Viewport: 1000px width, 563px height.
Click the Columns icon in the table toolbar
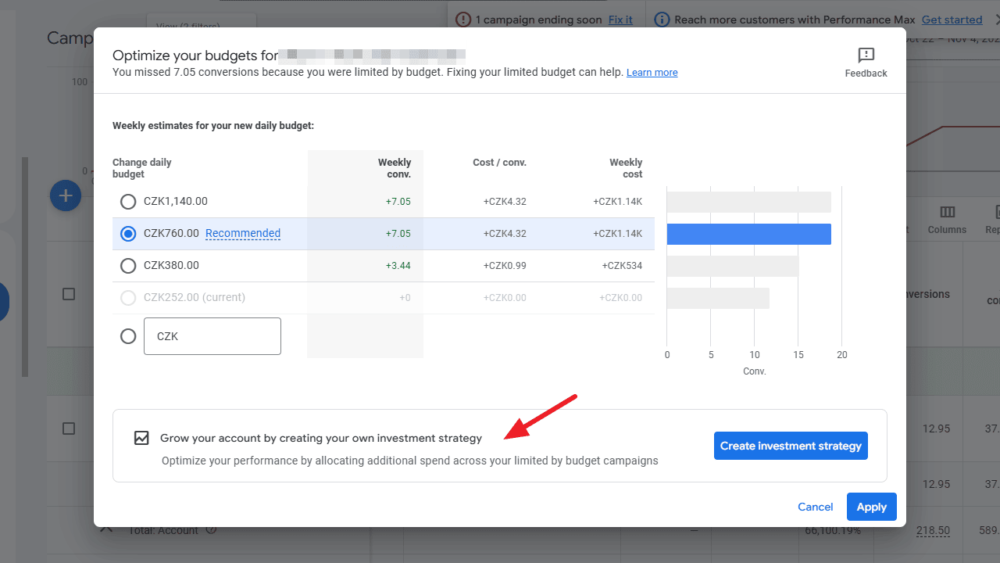(x=946, y=213)
